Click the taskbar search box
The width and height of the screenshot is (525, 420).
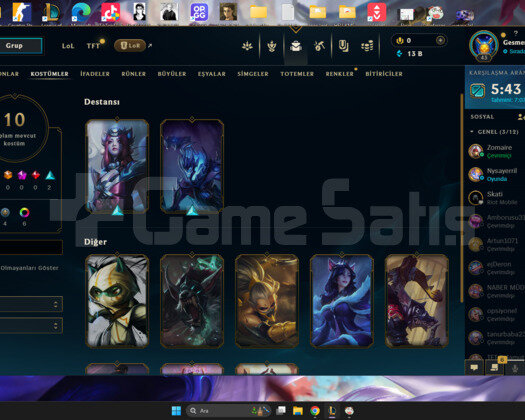(229, 411)
